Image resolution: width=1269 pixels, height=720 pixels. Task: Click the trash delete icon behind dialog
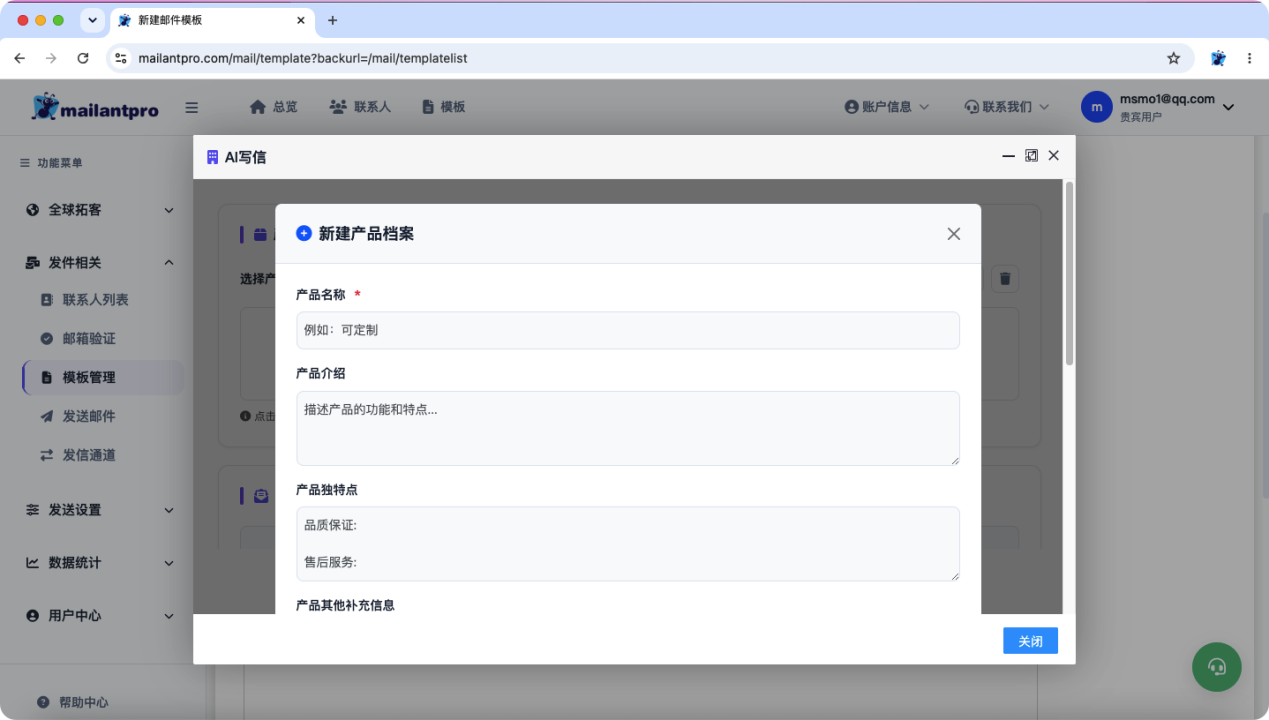point(1005,279)
